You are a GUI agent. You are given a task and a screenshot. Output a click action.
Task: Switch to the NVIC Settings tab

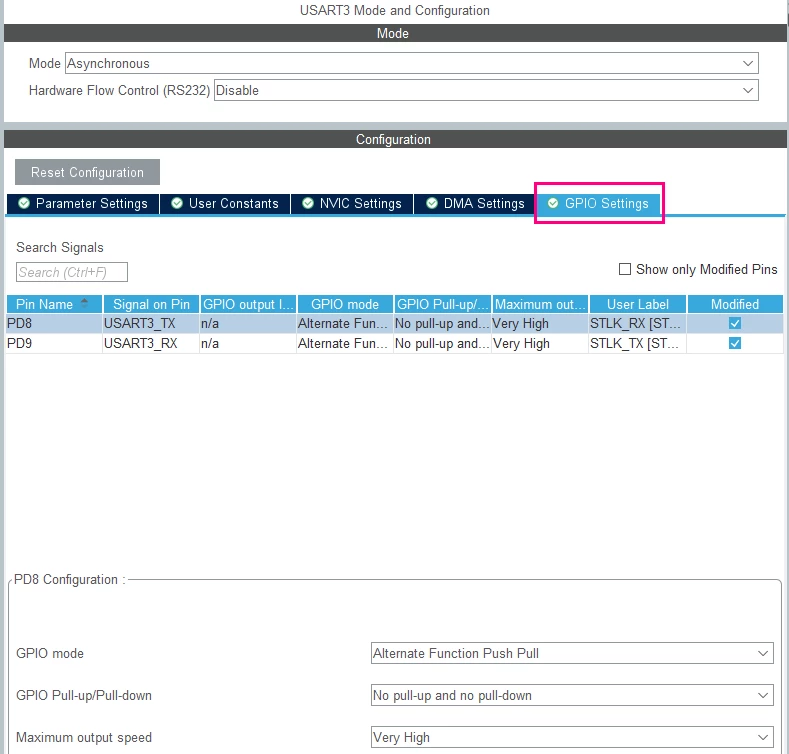352,204
